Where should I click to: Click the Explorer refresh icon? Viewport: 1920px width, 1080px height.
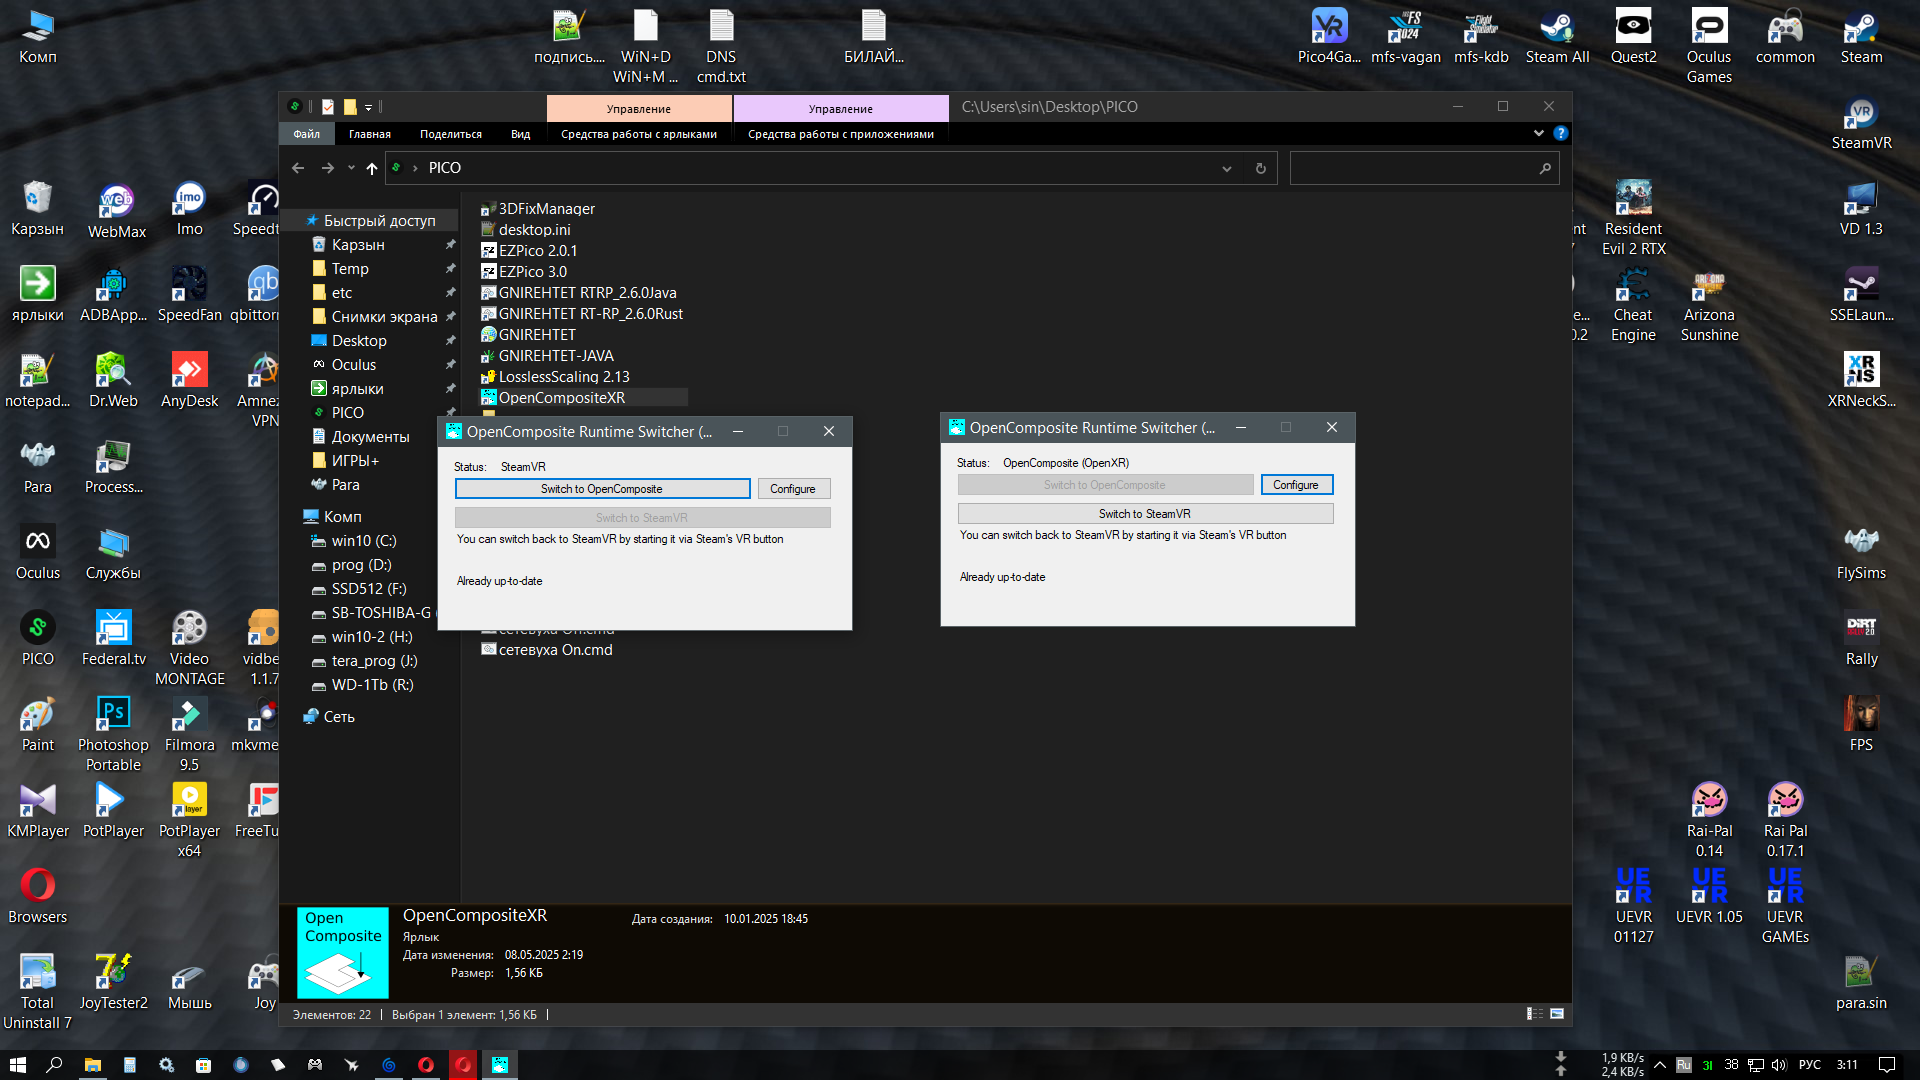1260,168
